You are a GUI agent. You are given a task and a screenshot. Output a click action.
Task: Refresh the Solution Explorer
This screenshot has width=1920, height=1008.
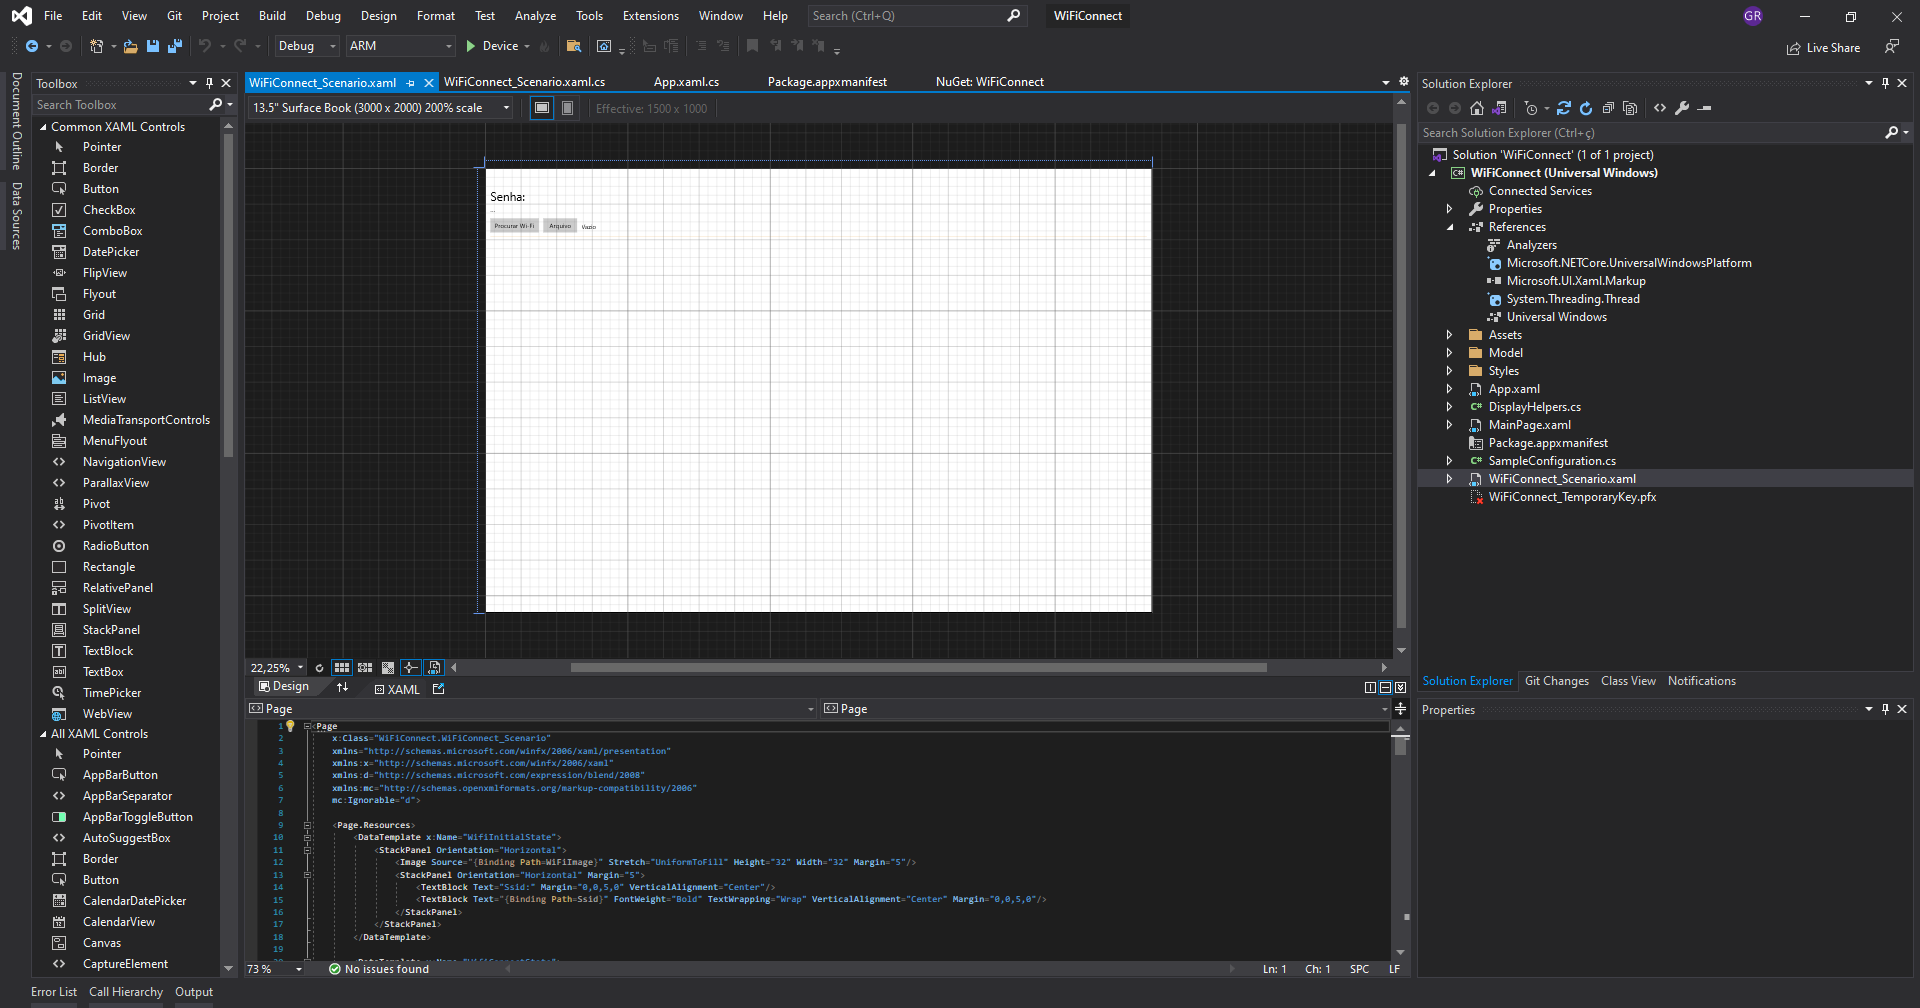click(1586, 107)
